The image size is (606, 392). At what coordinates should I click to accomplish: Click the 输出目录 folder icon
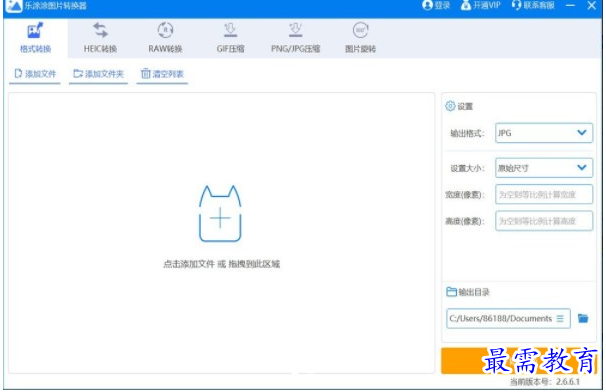pos(451,291)
